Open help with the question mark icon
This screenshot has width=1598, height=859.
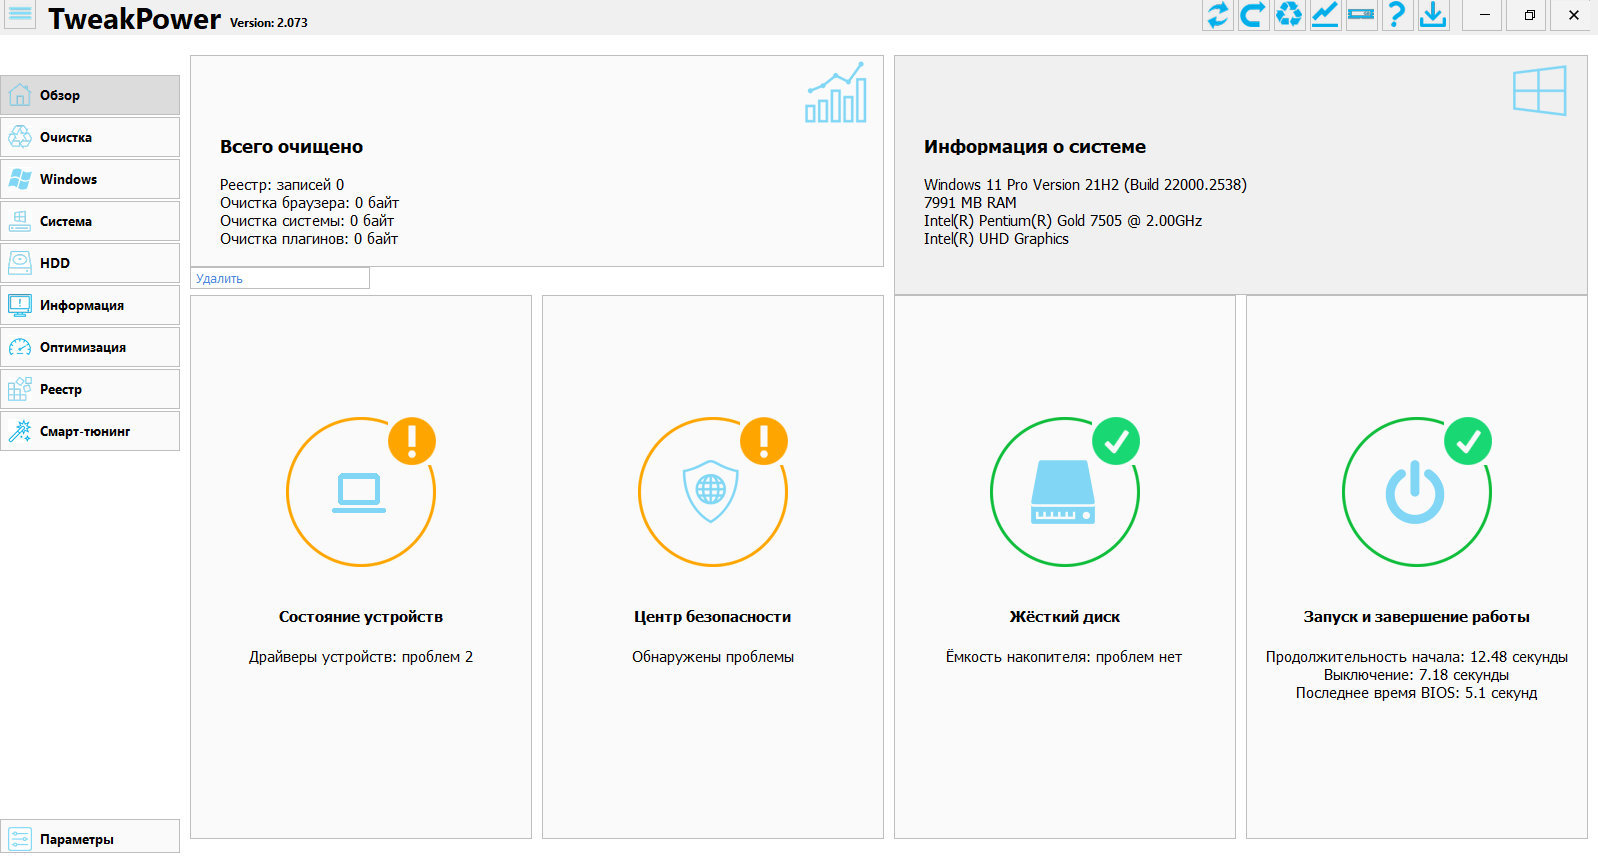[x=1397, y=15]
